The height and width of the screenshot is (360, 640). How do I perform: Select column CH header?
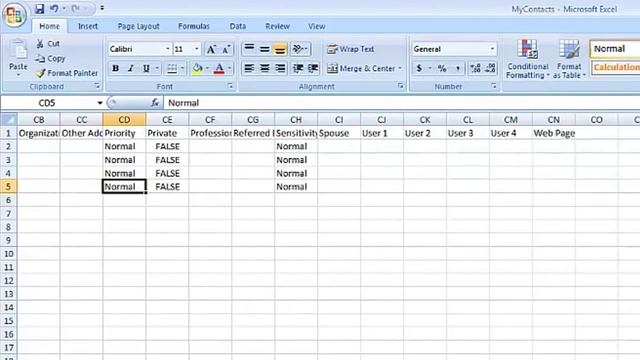pyautogui.click(x=296, y=120)
